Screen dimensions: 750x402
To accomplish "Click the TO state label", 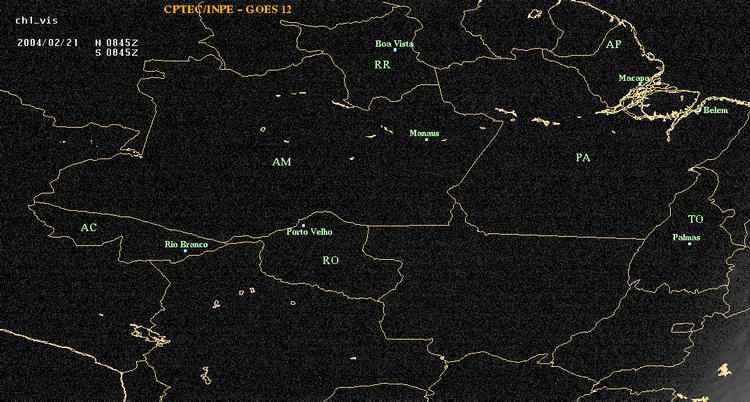I will click(x=695, y=219).
